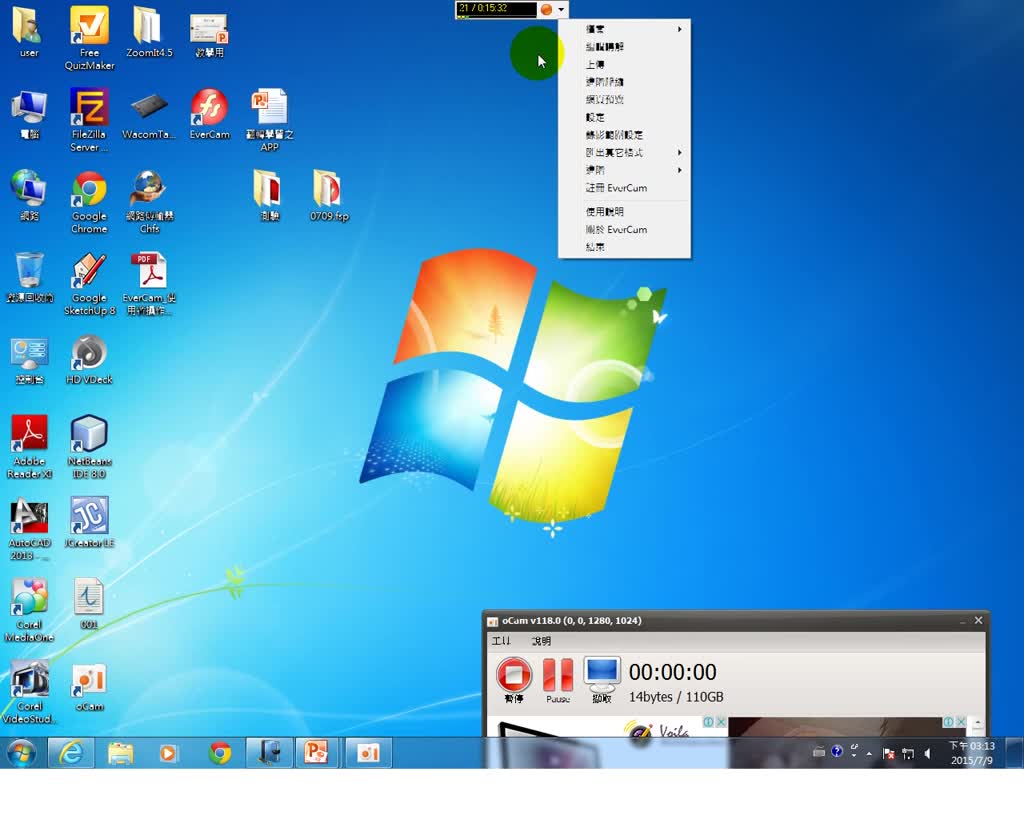1024x820 pixels.
Task: Click the taskbar clock showing 03:13
Action: (972, 753)
